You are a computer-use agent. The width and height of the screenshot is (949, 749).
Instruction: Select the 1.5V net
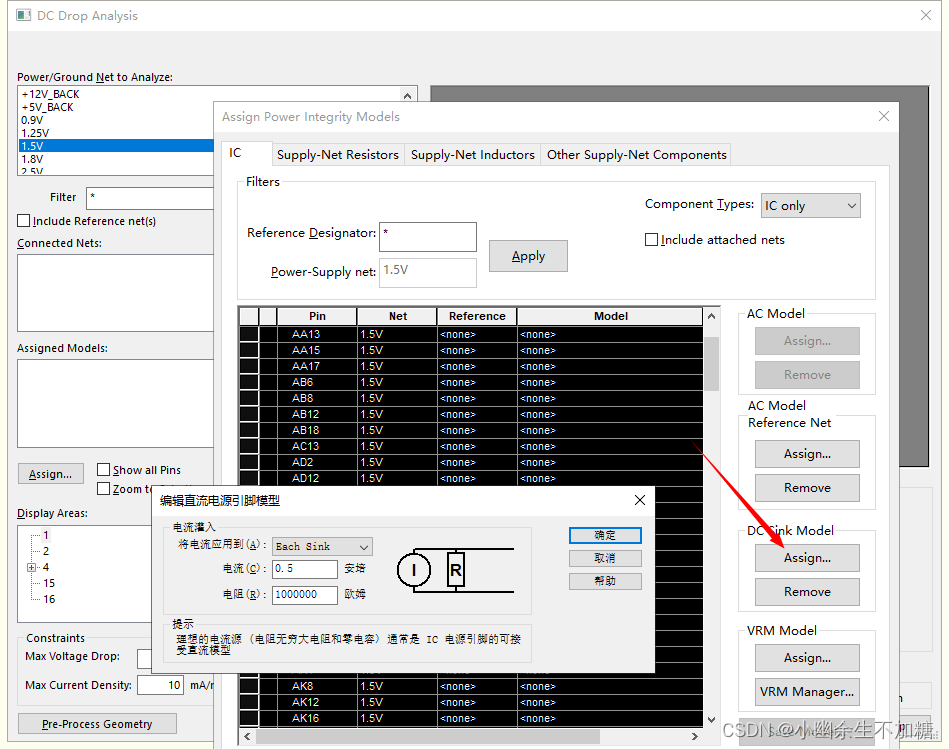(116, 146)
